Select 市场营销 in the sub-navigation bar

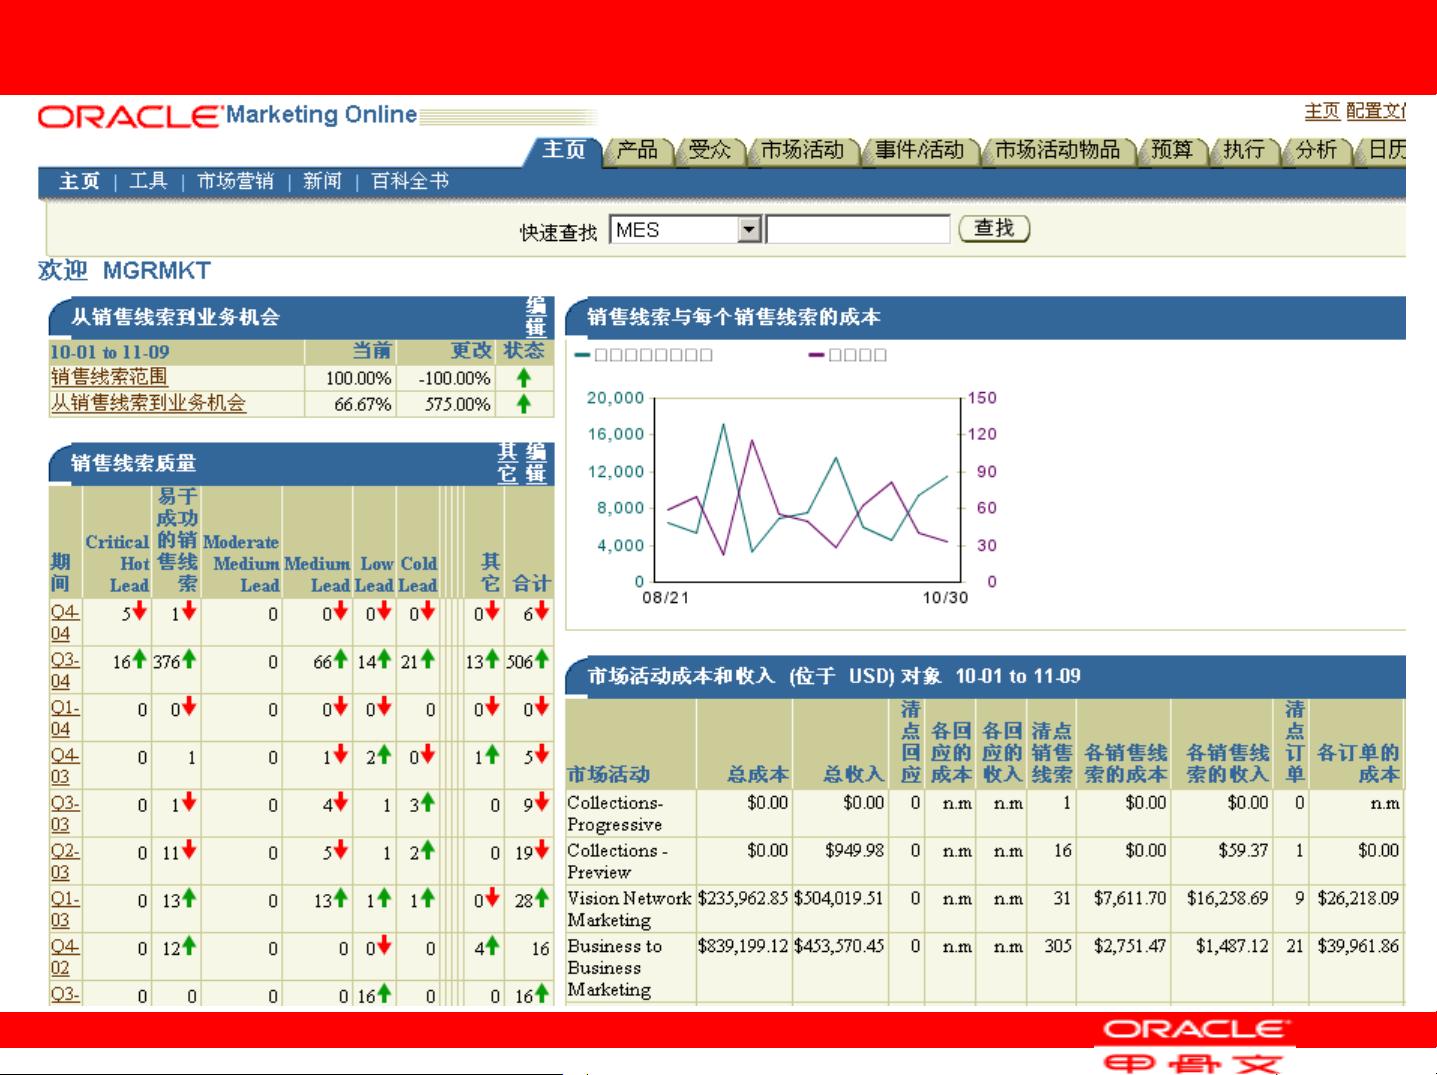235,181
